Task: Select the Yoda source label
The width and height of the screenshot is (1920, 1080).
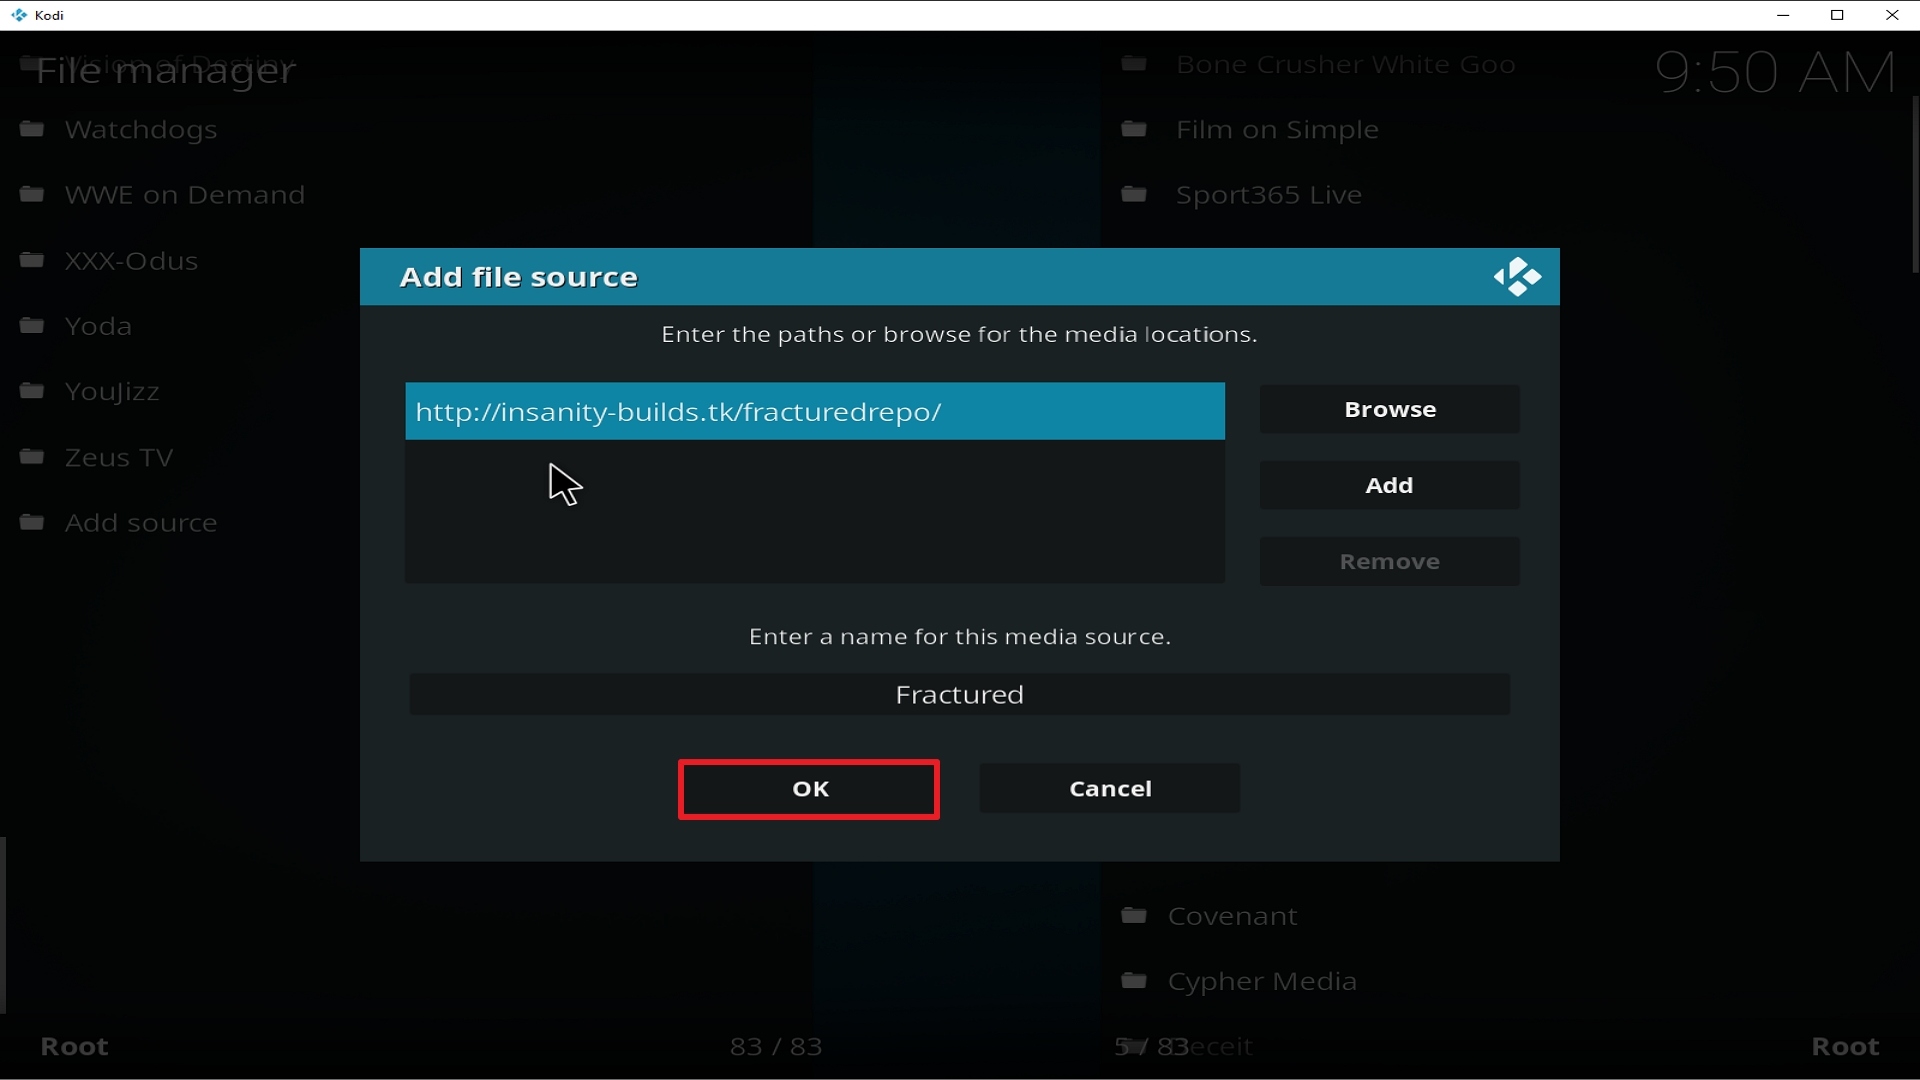Action: [x=98, y=326]
